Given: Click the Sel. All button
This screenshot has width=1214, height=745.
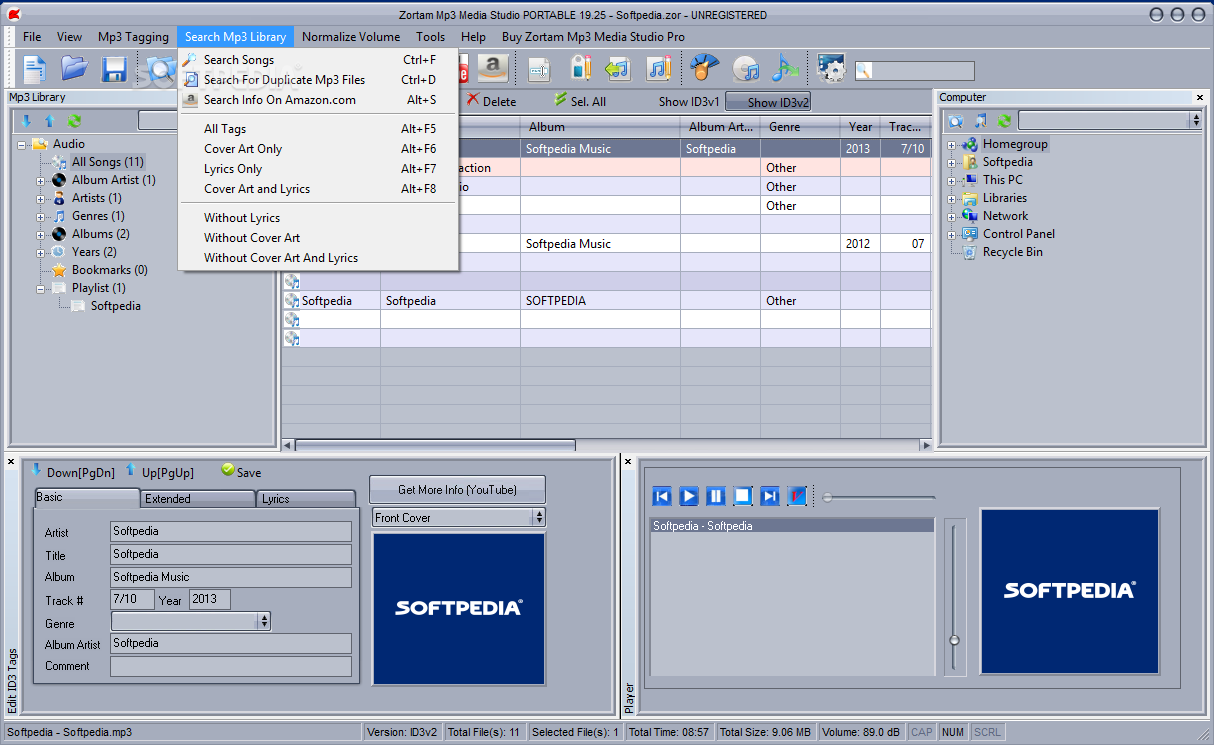Looking at the screenshot, I should pyautogui.click(x=579, y=101).
